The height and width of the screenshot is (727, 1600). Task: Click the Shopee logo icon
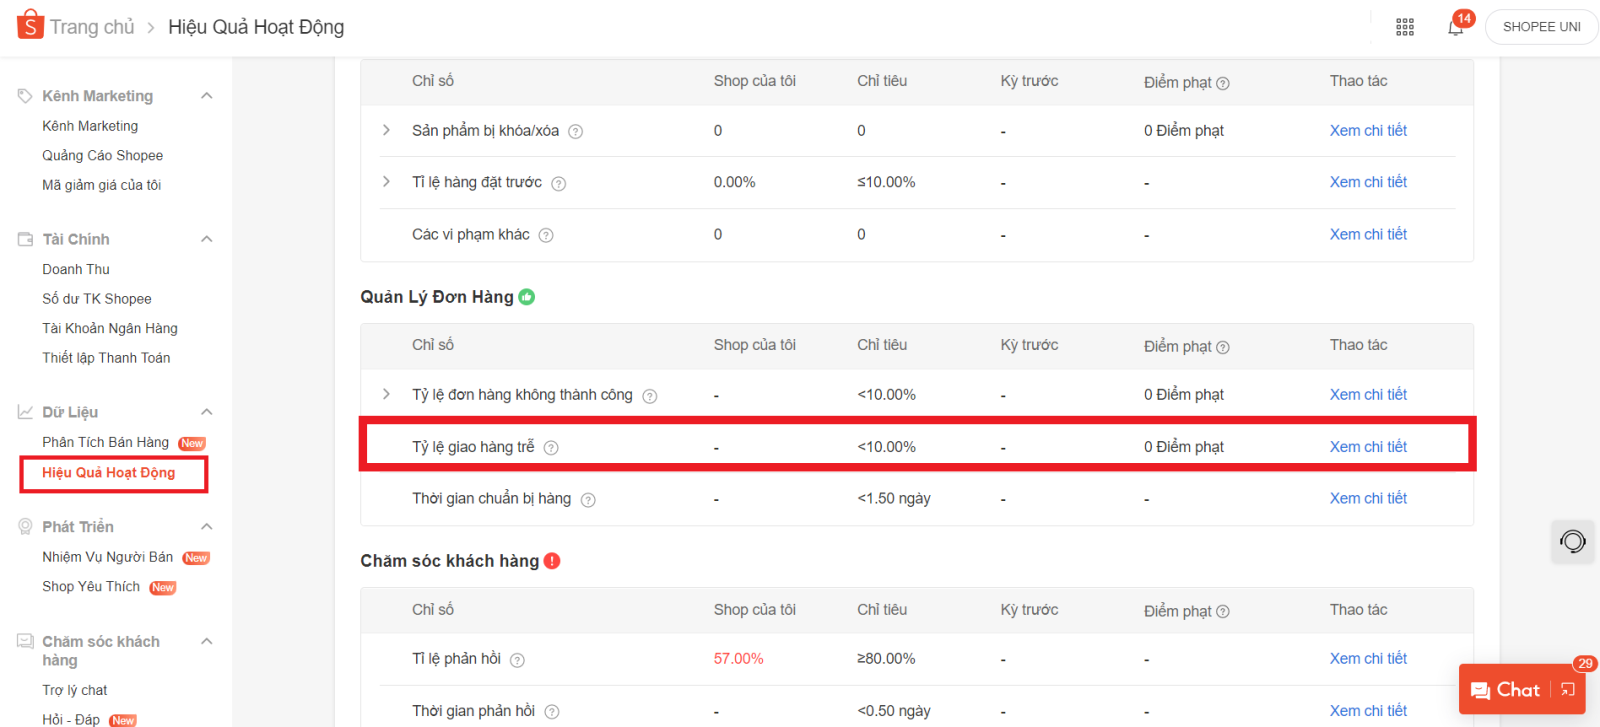pyautogui.click(x=30, y=25)
